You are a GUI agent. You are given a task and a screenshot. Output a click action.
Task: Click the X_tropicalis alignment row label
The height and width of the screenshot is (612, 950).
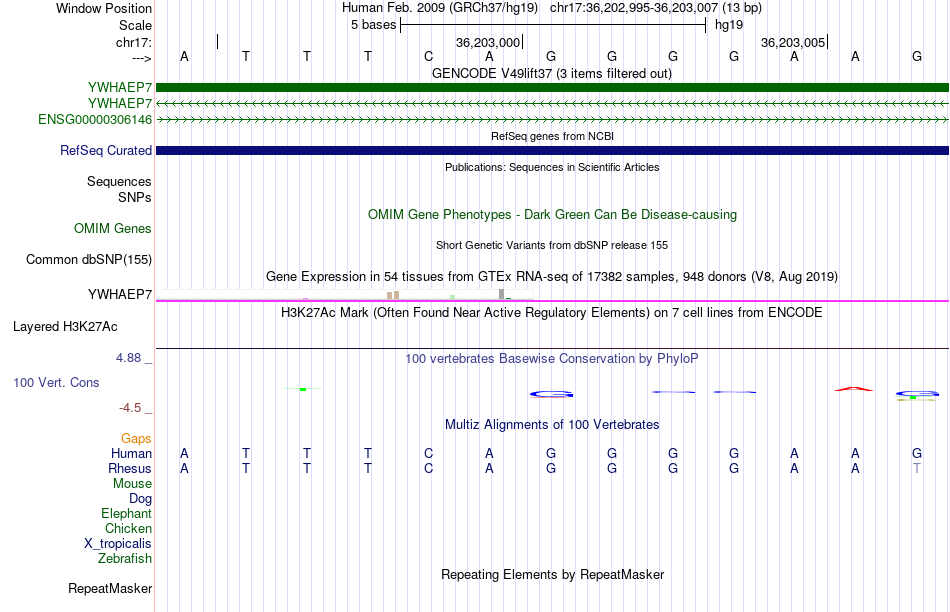tap(118, 544)
